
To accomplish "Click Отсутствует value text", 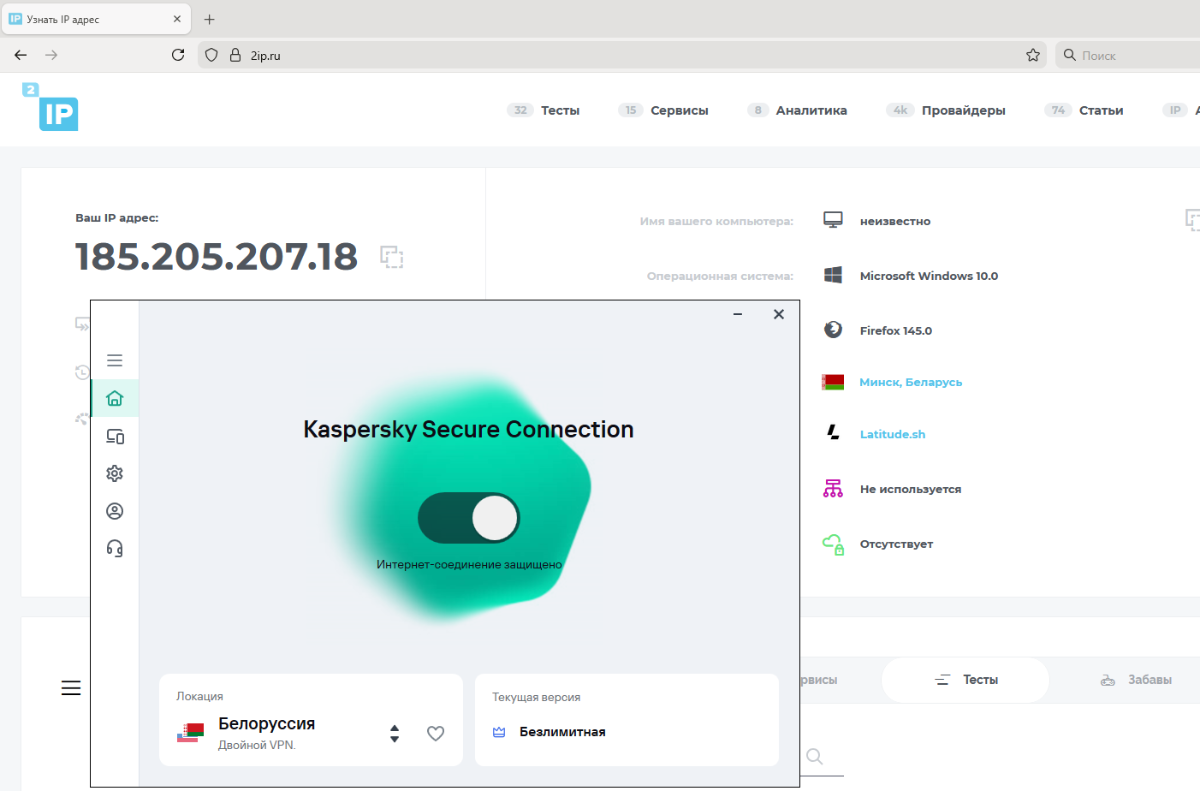I will (896, 544).
